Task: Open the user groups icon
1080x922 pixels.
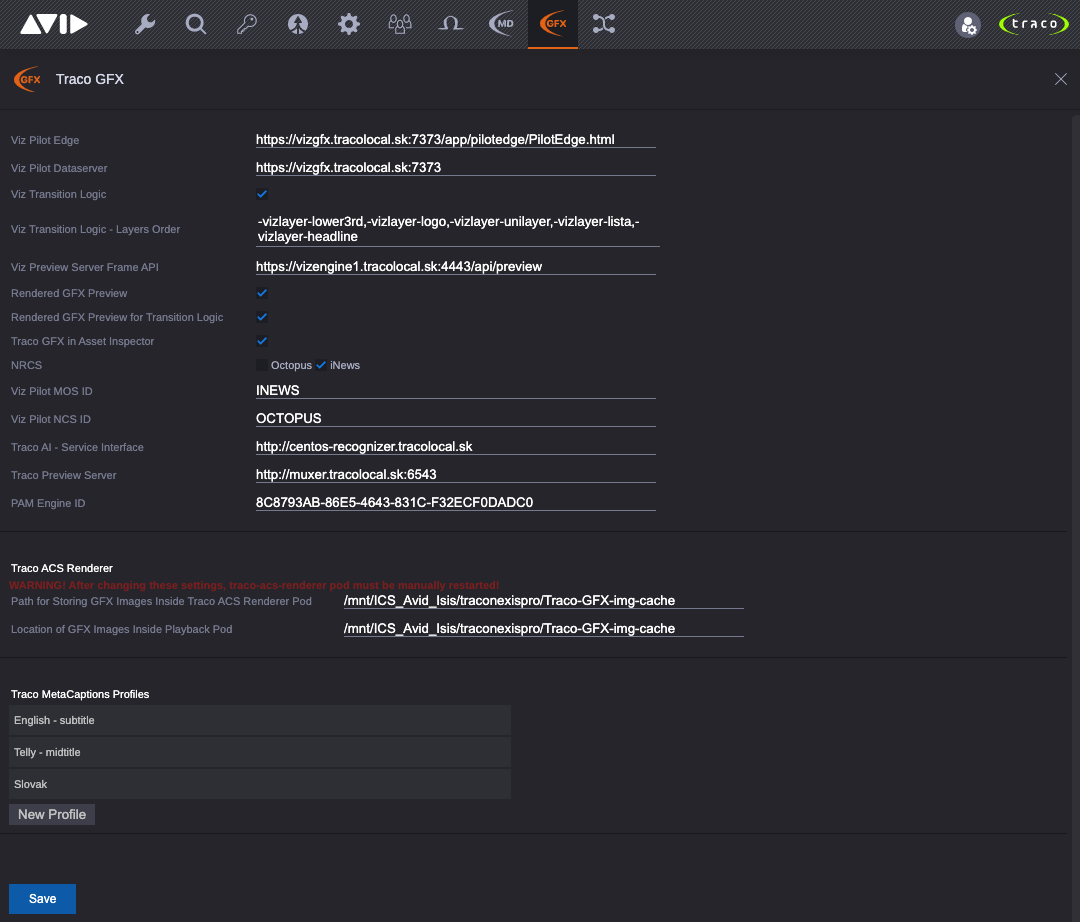Action: click(399, 24)
